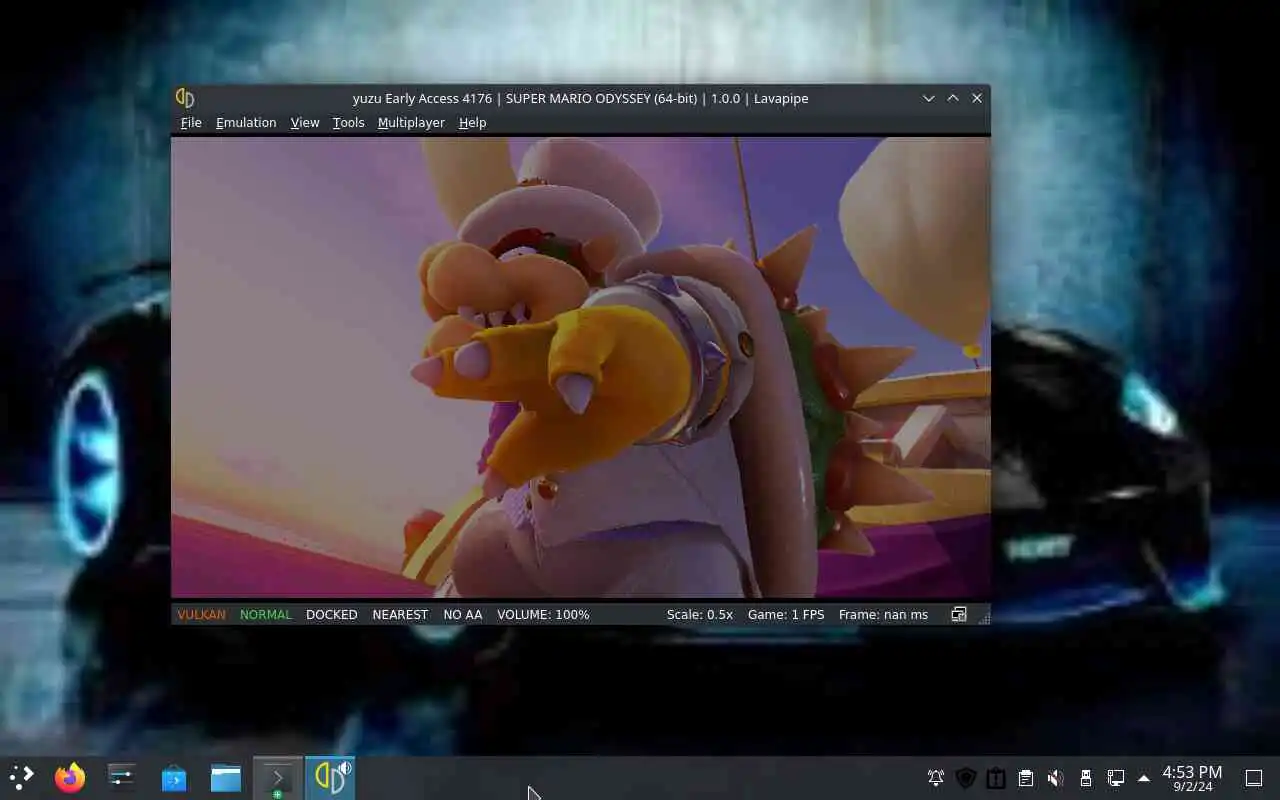
Task: Switch the NEAREST scaling filter setting
Action: click(x=399, y=614)
